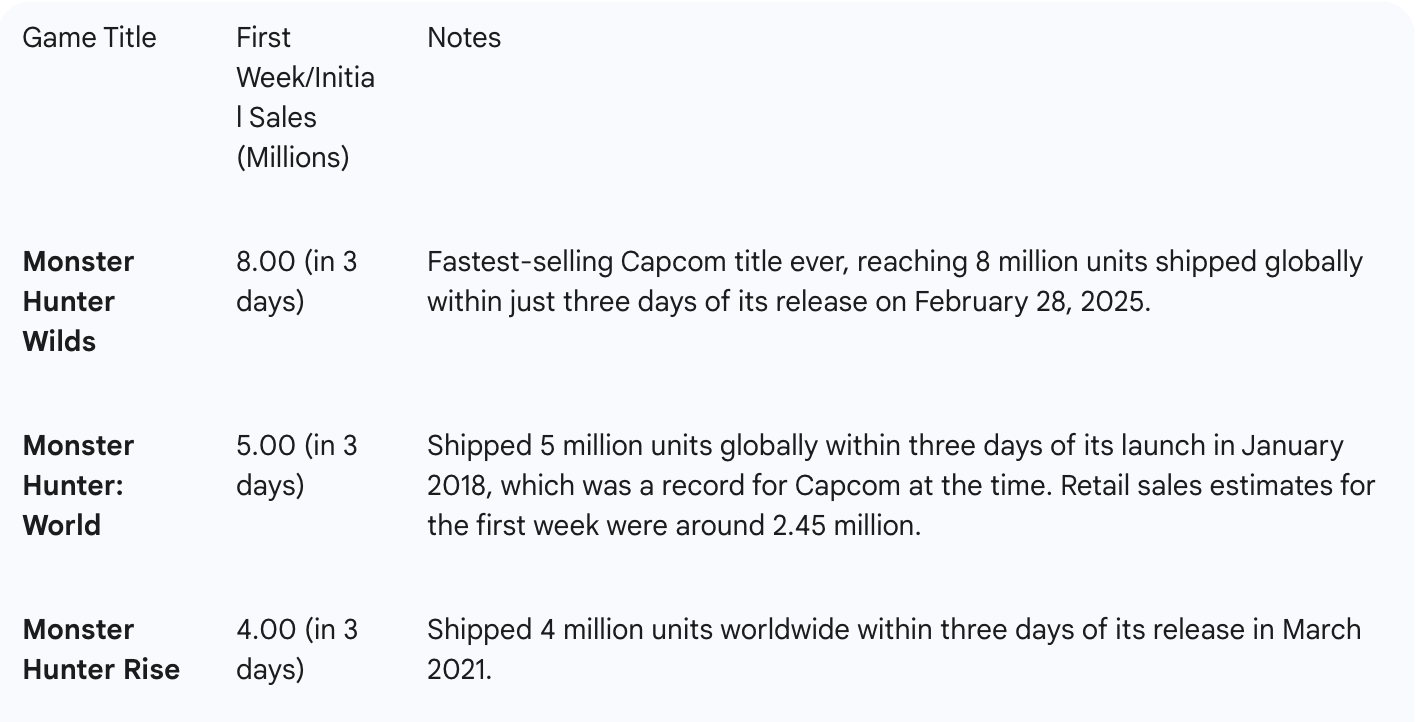Click the 8.00 (in 3 days) sales cell

[x=297, y=281]
